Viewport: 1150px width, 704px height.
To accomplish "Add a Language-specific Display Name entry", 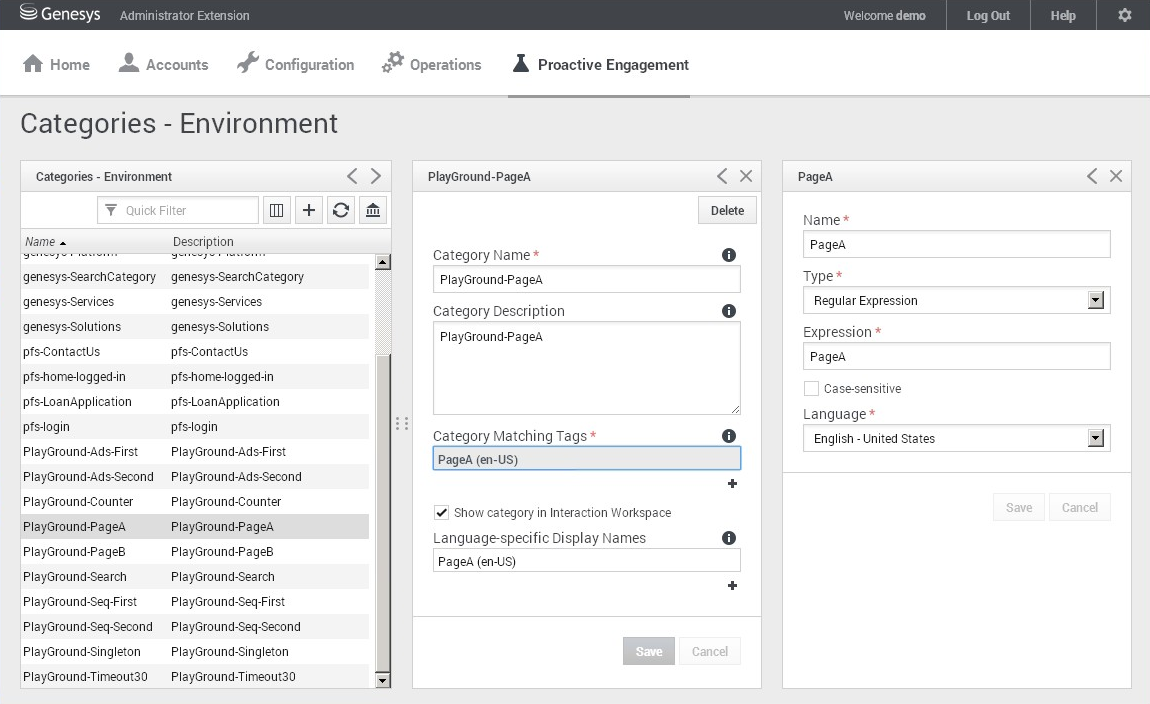I will click(x=732, y=586).
